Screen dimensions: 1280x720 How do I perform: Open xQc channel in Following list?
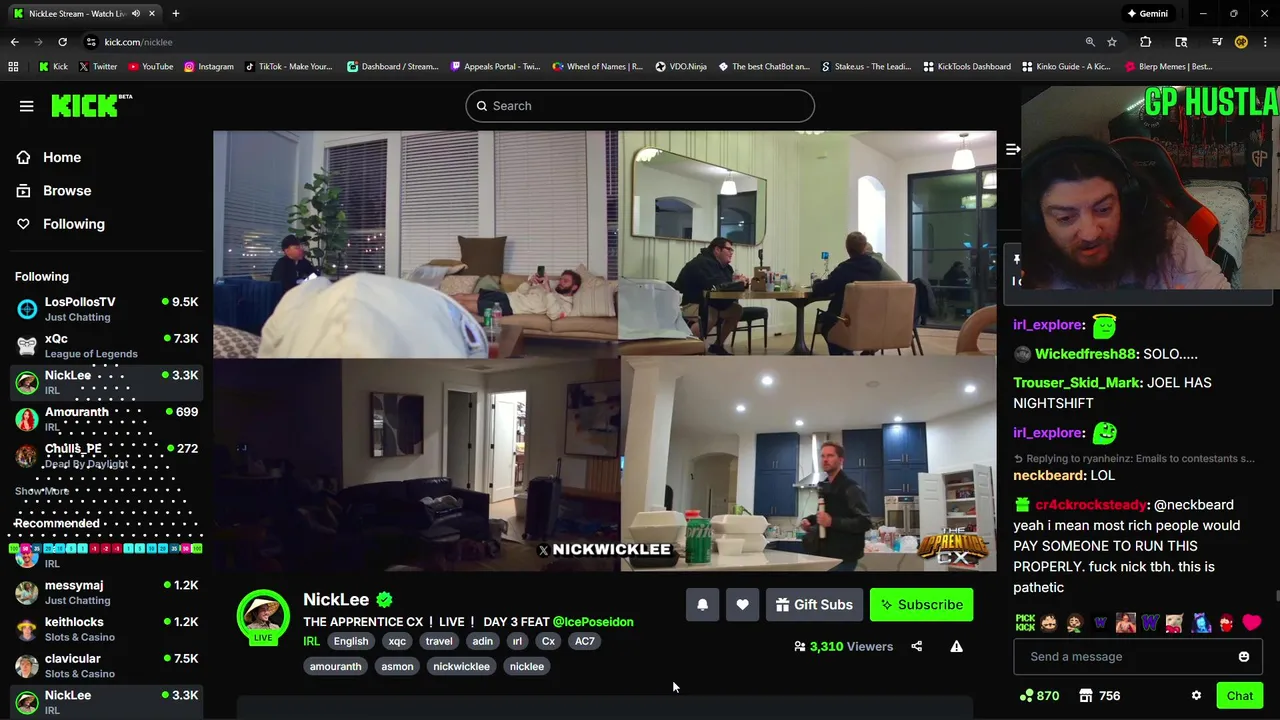[106, 345]
